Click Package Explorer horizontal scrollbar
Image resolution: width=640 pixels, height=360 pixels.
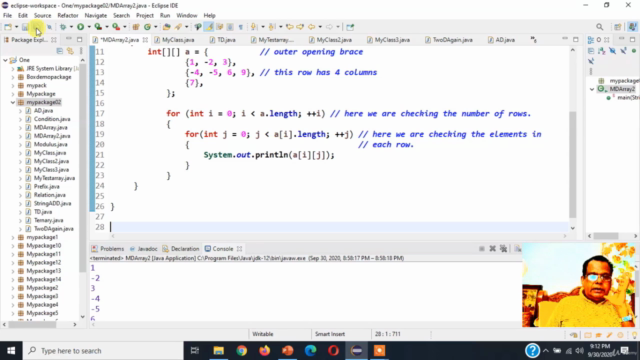coord(32,325)
